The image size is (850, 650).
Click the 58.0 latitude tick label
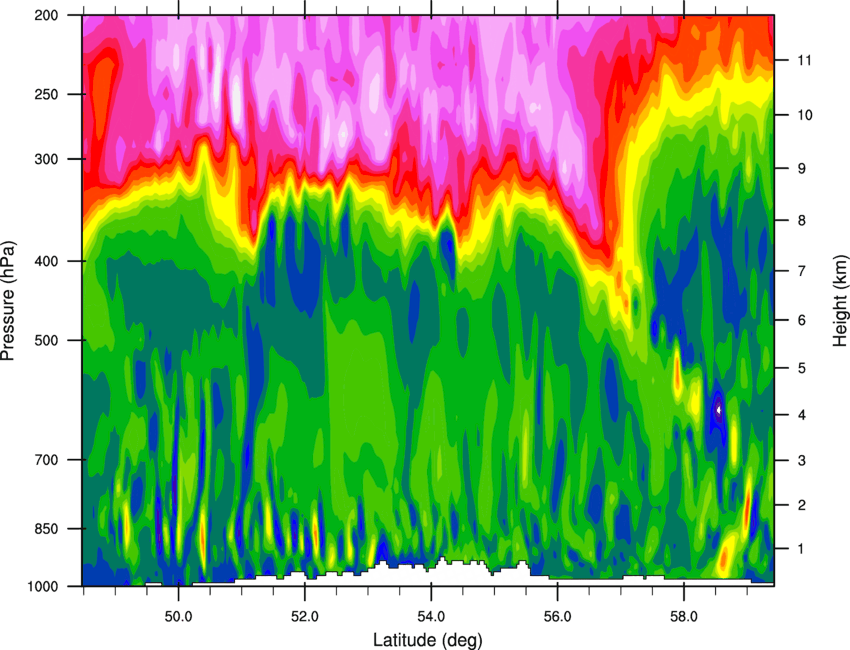[684, 616]
